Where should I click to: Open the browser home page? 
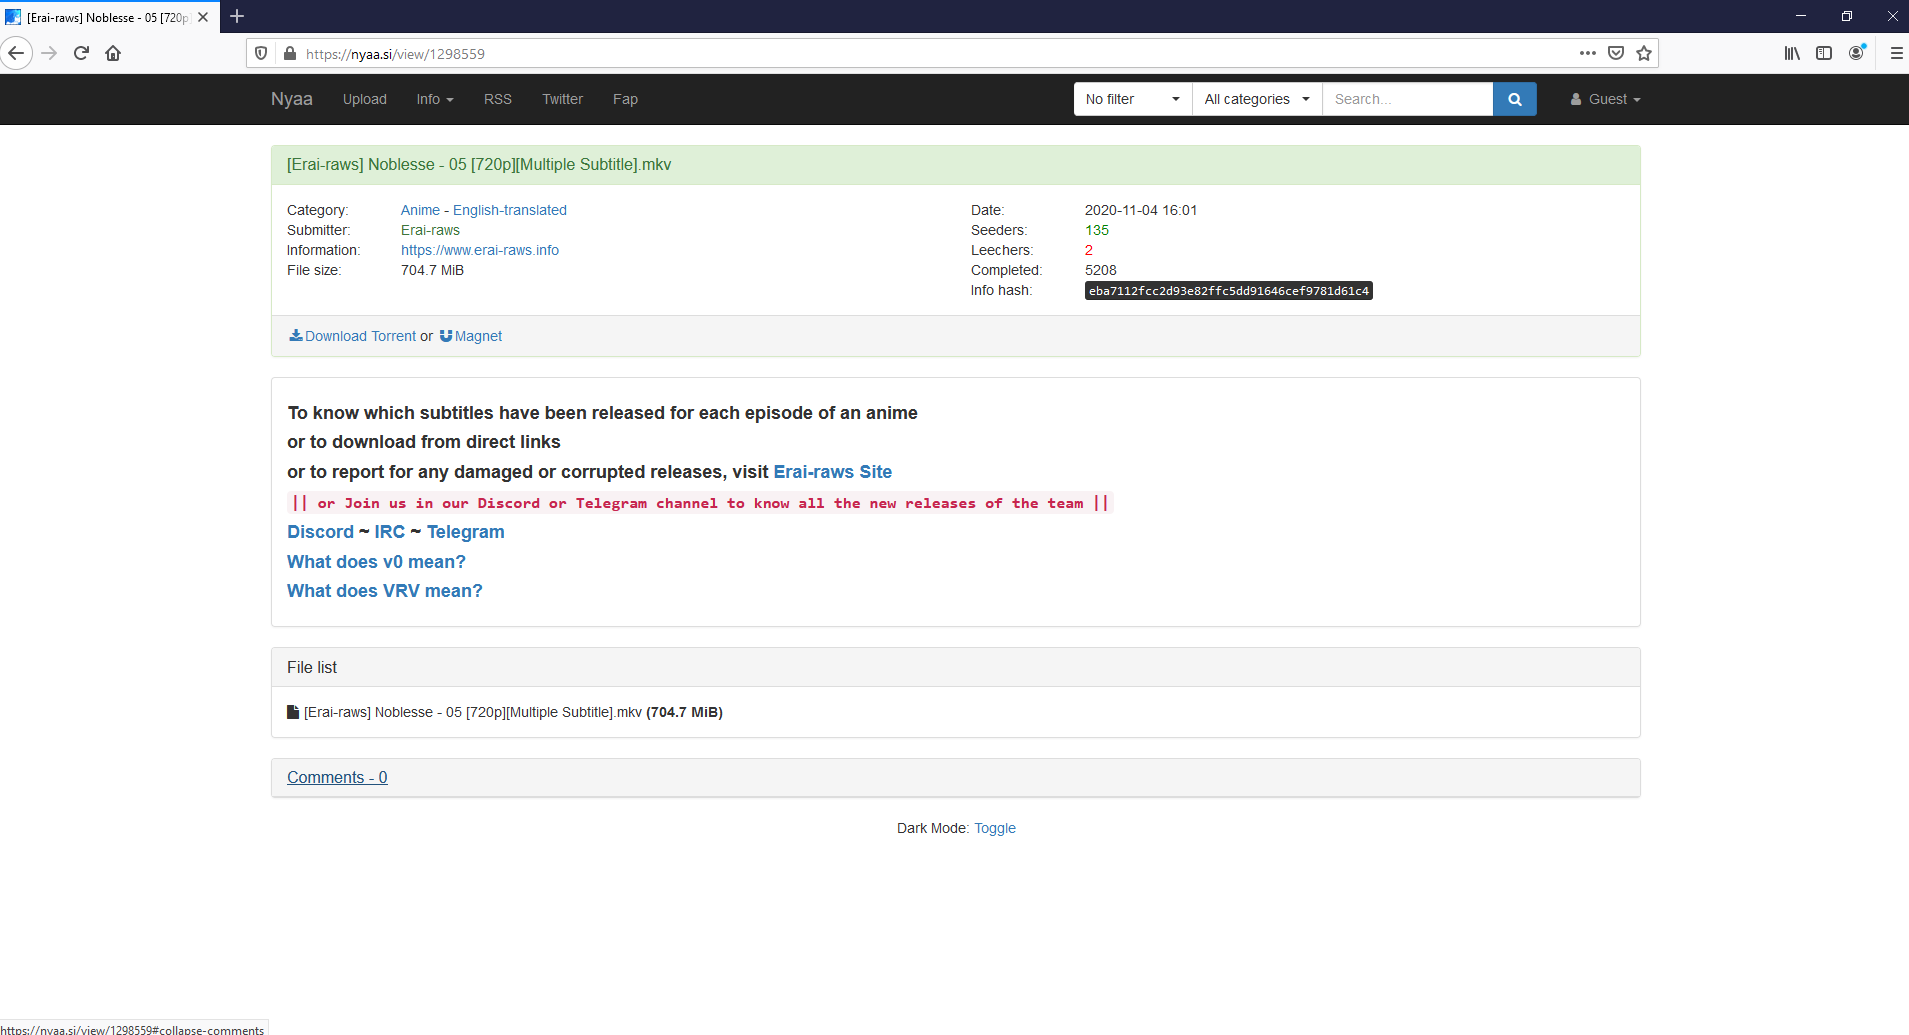tap(113, 53)
